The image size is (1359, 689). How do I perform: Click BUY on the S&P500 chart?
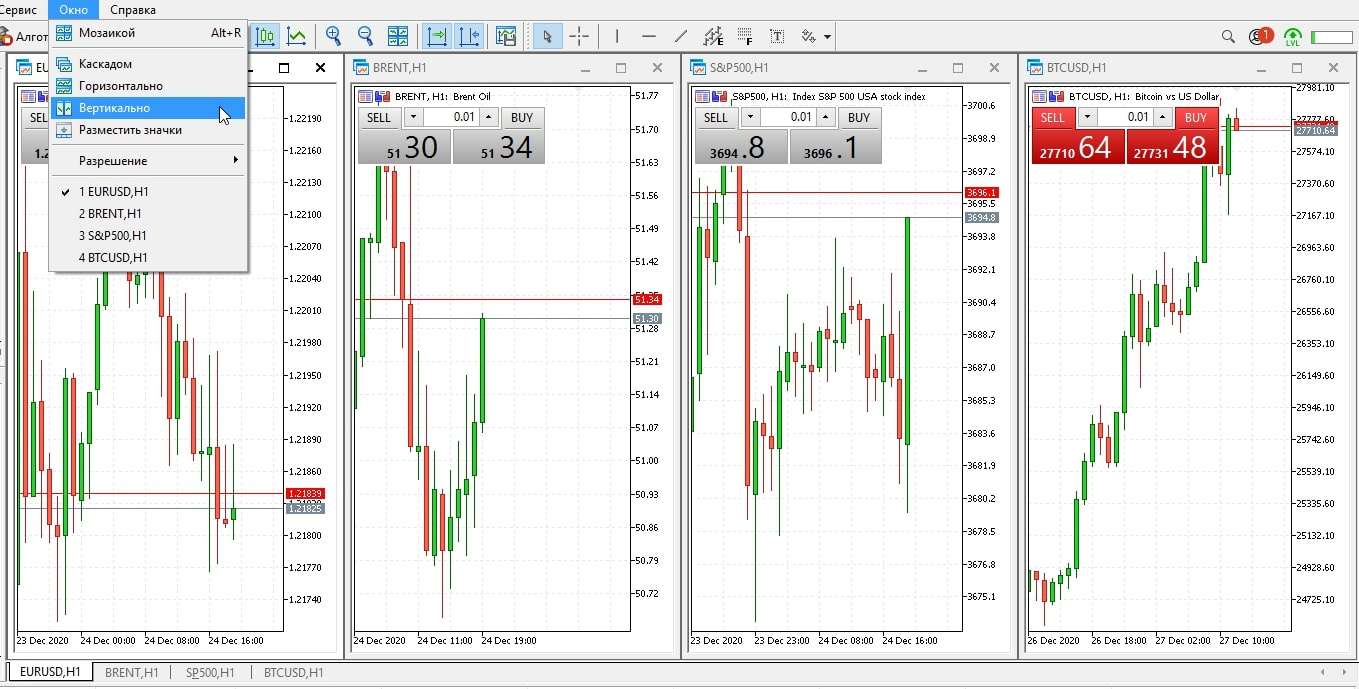pos(859,117)
